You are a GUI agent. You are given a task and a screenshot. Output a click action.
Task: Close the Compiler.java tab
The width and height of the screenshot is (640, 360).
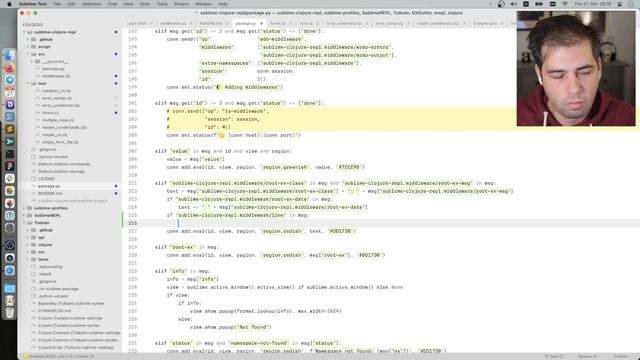pyautogui.click(x=502, y=23)
